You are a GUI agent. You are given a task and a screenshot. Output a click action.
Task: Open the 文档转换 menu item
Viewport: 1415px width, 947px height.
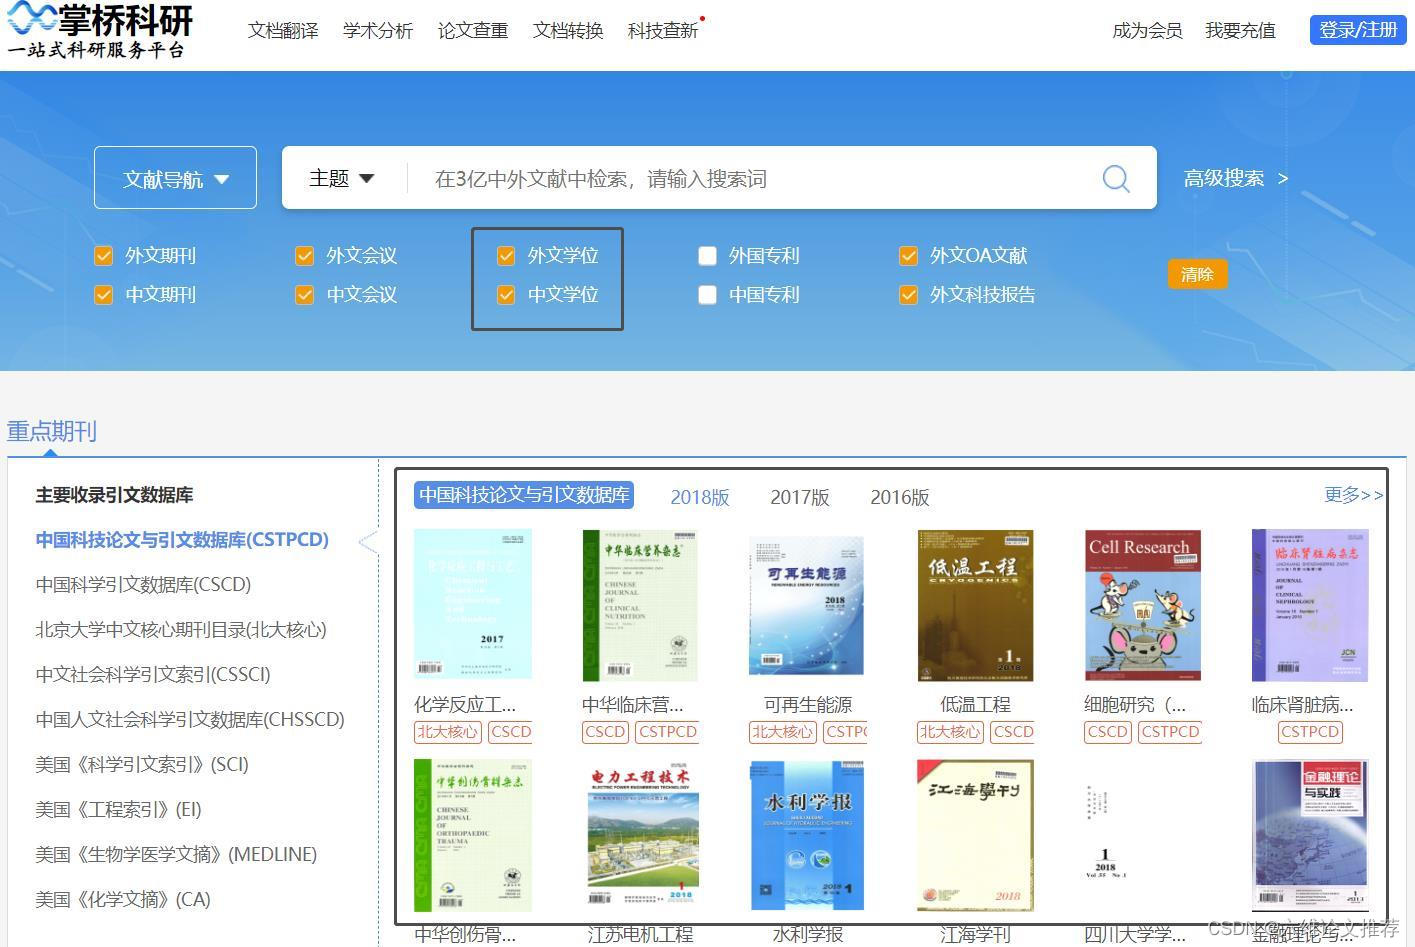click(x=568, y=31)
